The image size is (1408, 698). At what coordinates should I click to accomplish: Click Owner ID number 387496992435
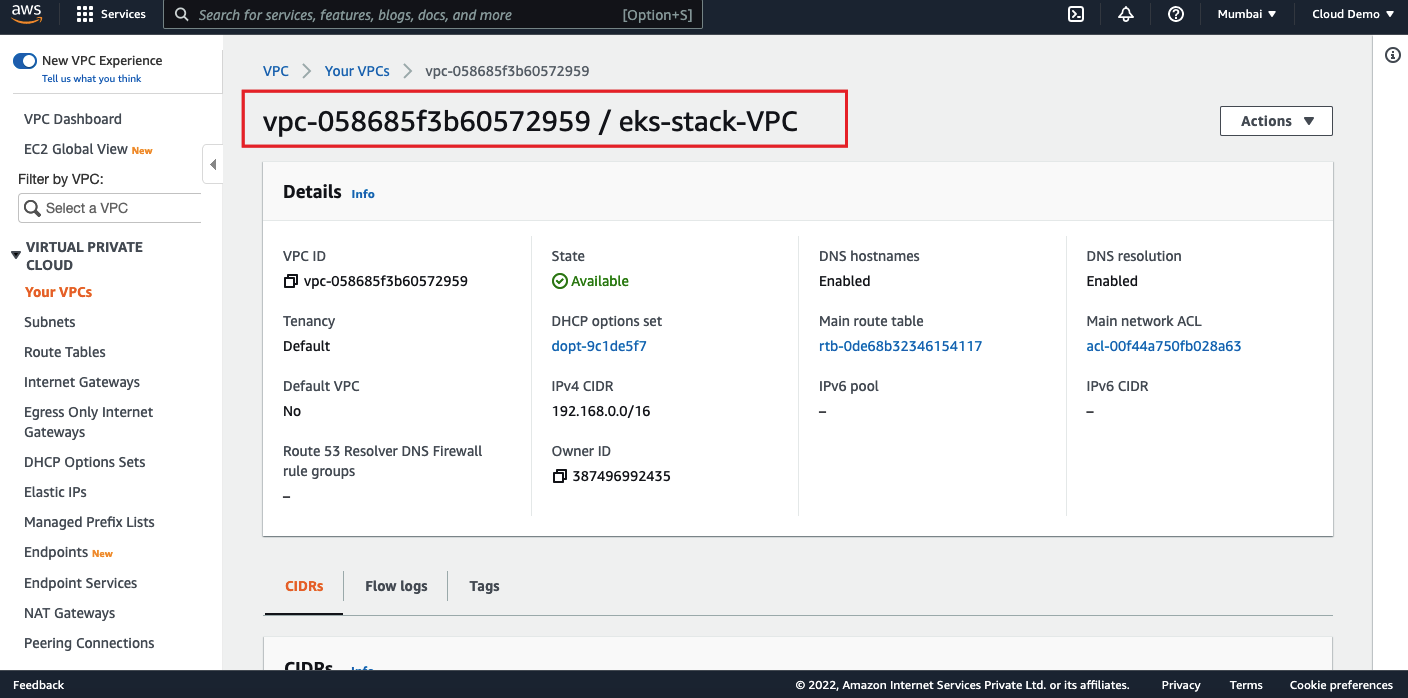tap(622, 476)
